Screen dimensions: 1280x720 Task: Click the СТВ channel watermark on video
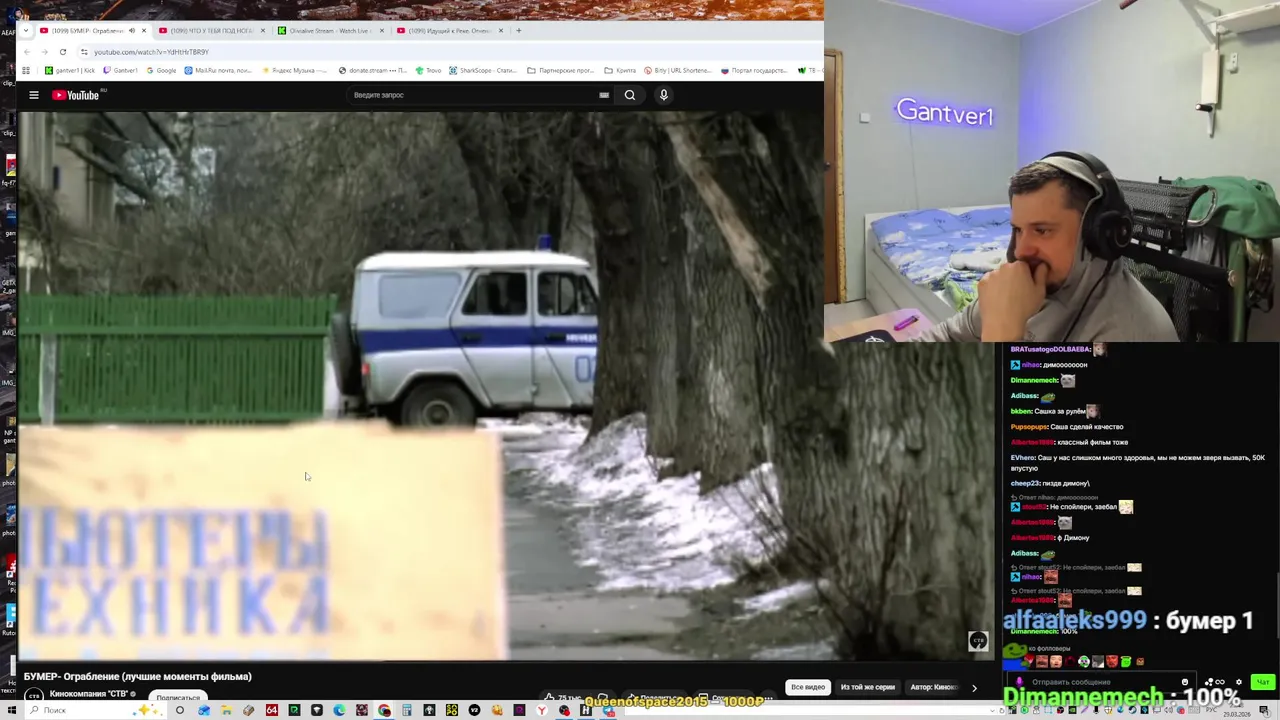click(978, 641)
